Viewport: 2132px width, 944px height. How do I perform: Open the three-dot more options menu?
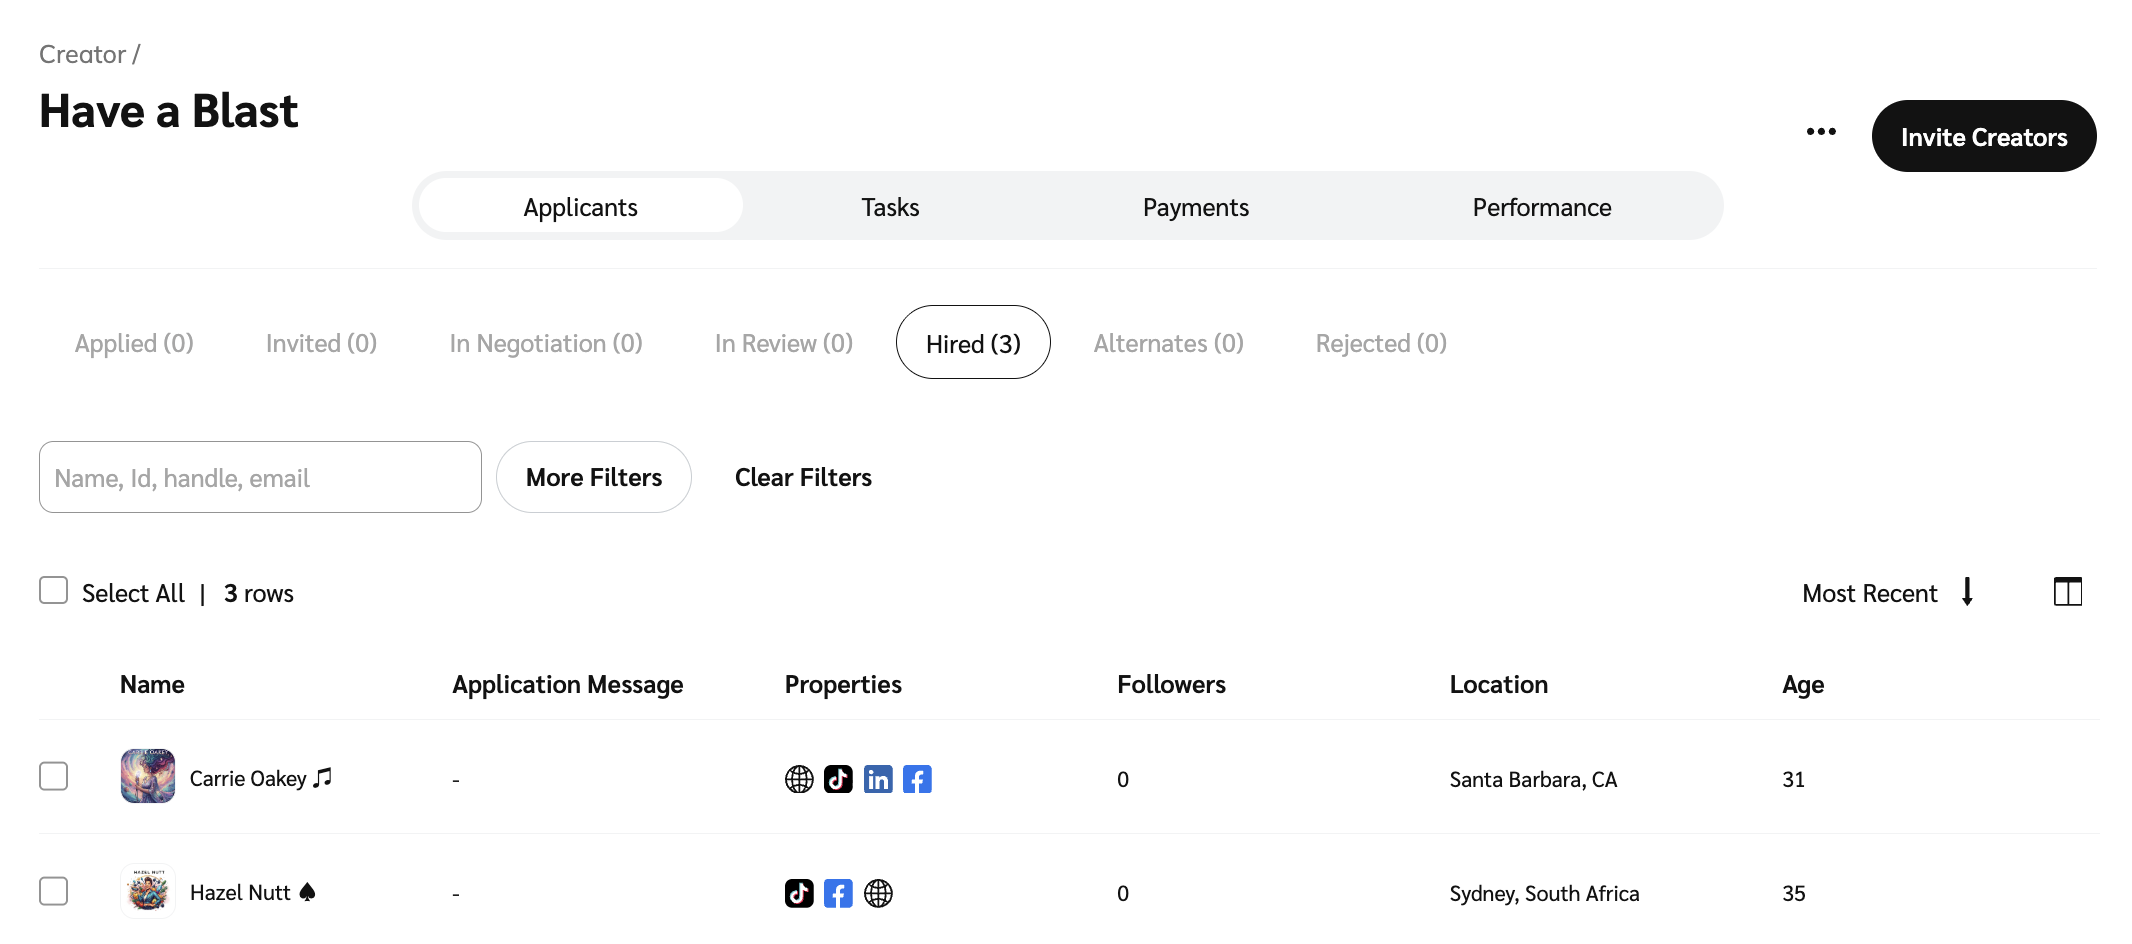1821,132
